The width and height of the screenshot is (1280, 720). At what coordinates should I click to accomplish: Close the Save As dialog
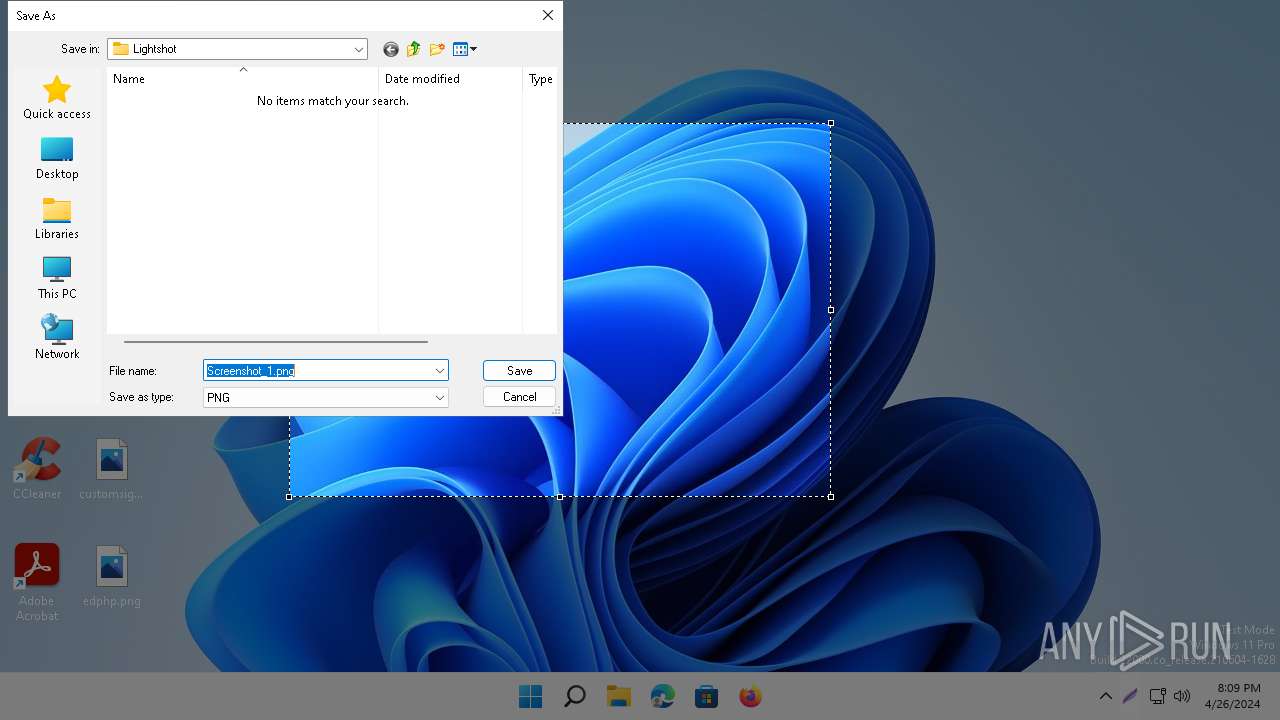(548, 15)
